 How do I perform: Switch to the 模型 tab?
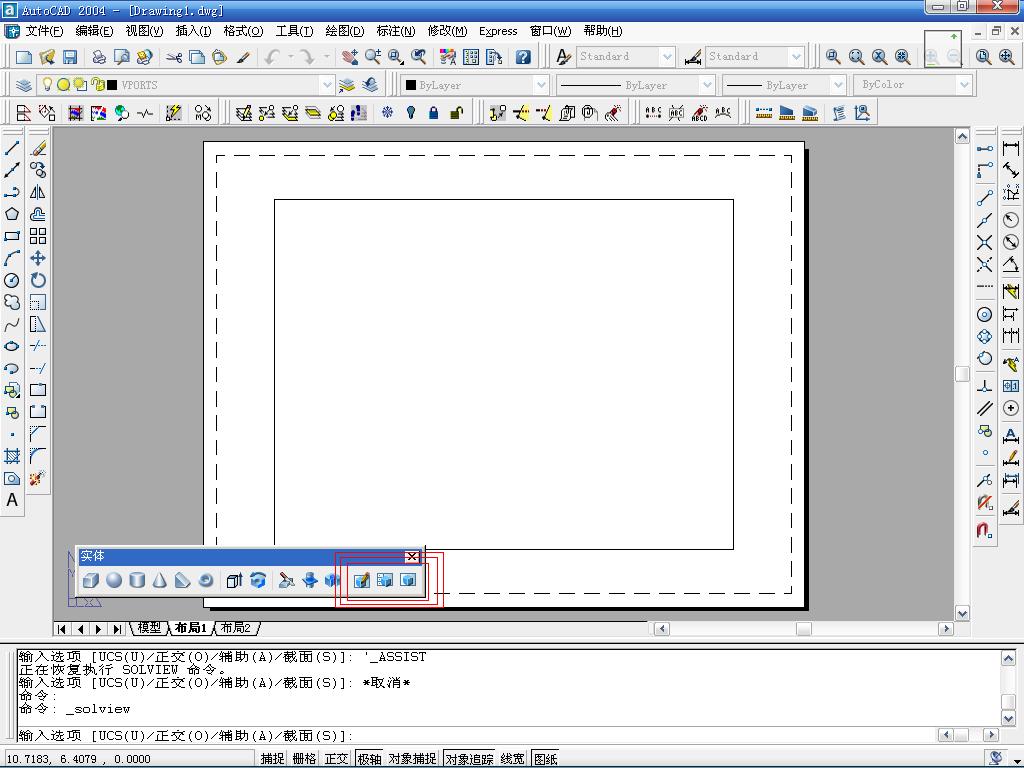pyautogui.click(x=149, y=628)
